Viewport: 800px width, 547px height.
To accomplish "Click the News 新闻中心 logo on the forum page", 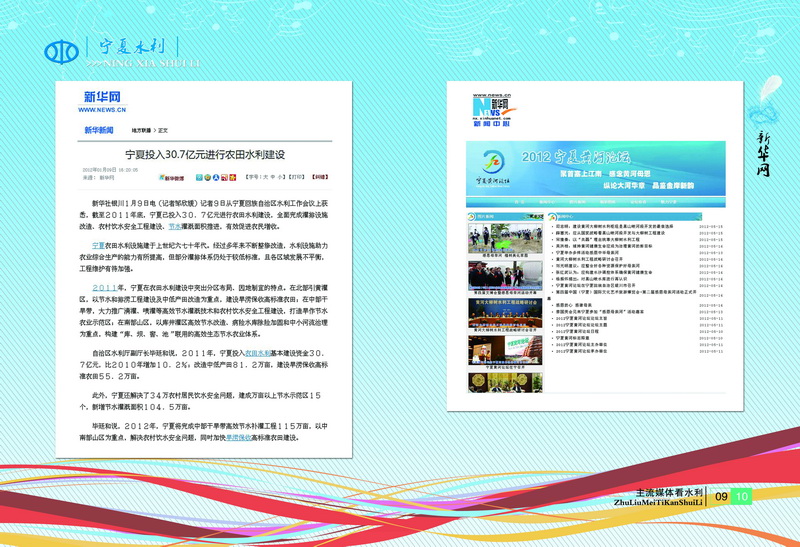I will tap(492, 110).
